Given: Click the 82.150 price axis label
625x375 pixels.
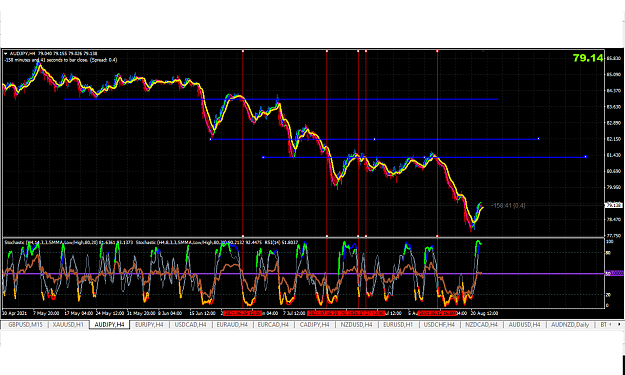Looking at the screenshot, I should (x=613, y=139).
